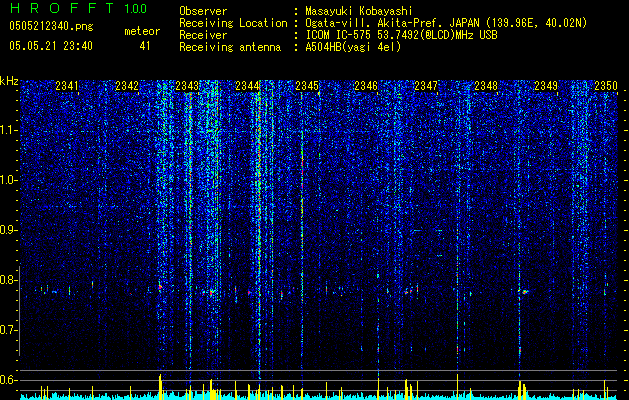Select the filename 0505212340.png
Viewport: 629px width, 400px height.
click(x=51, y=27)
